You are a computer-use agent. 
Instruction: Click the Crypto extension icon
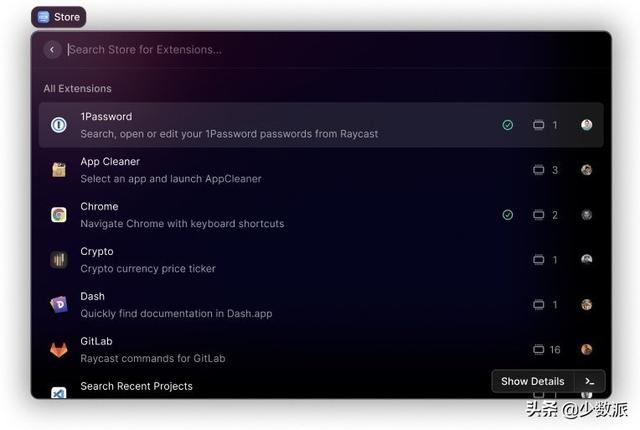click(x=59, y=260)
